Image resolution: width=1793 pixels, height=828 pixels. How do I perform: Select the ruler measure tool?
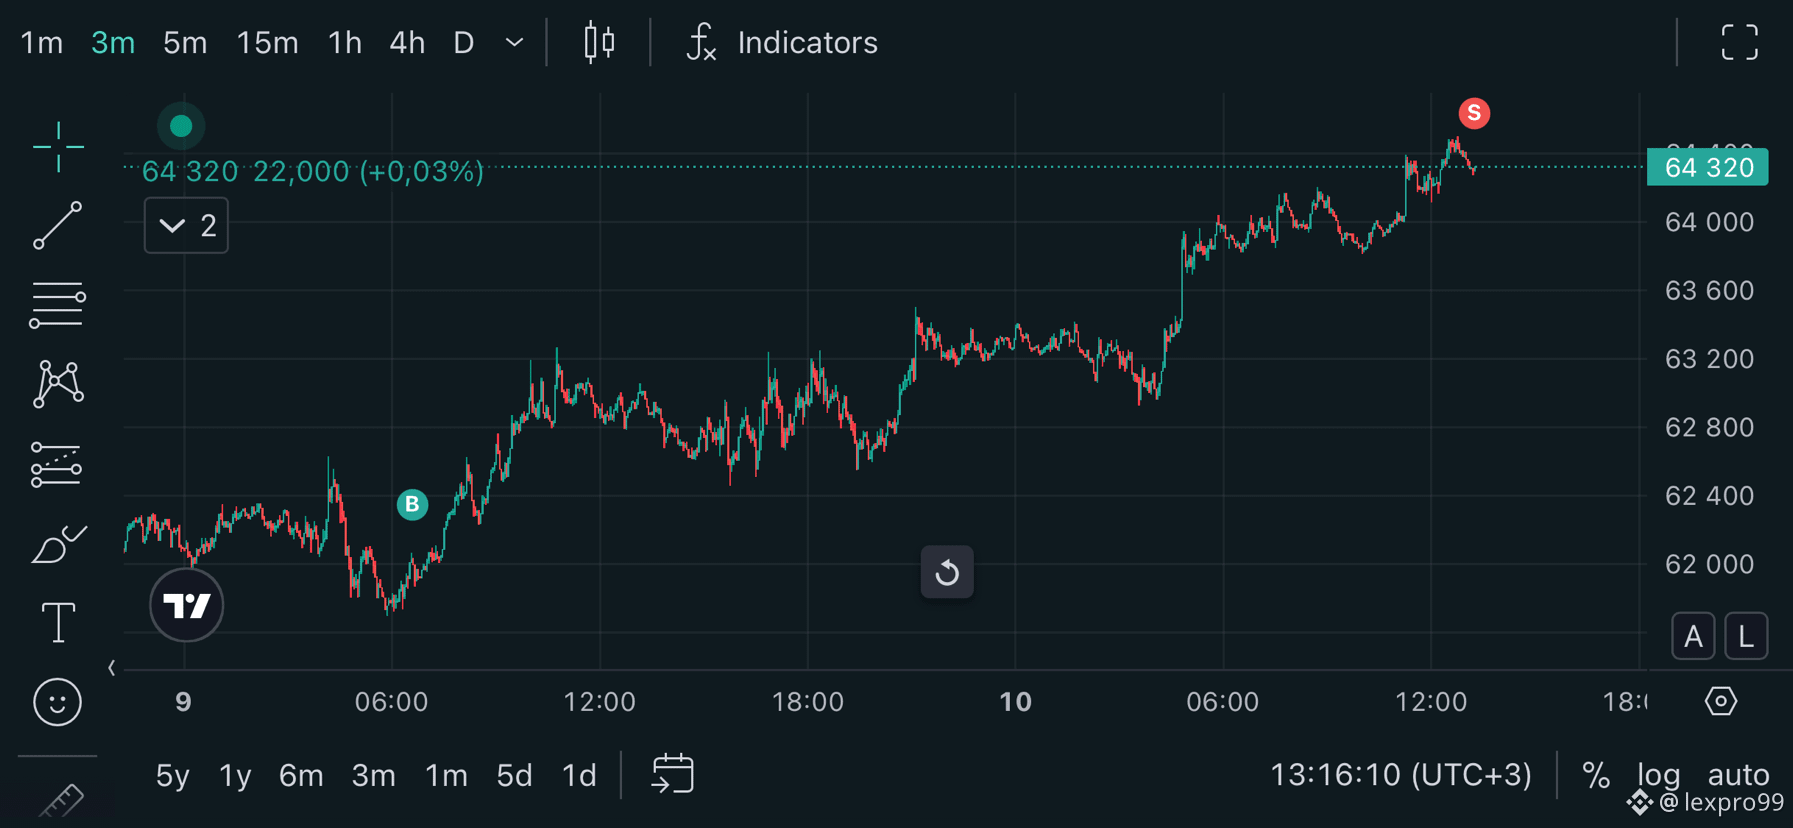pyautogui.click(x=61, y=801)
